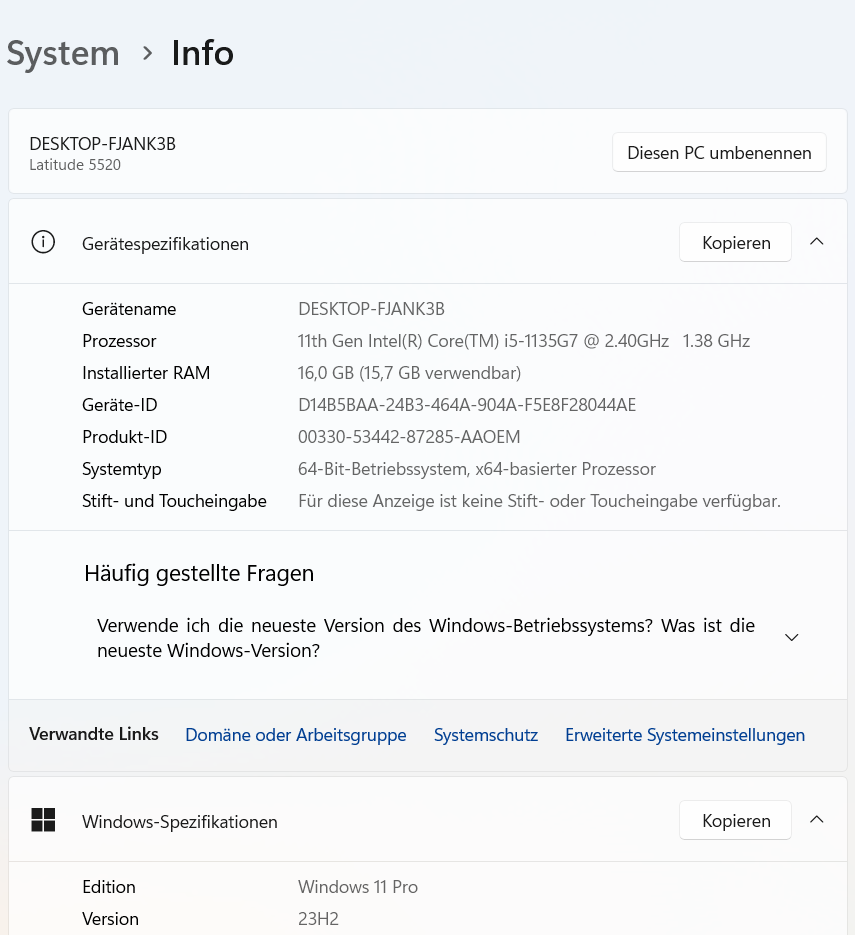Screen dimensions: 855x935
Task: Select the installed RAM value 16,0 GB
Action: pyautogui.click(x=410, y=373)
